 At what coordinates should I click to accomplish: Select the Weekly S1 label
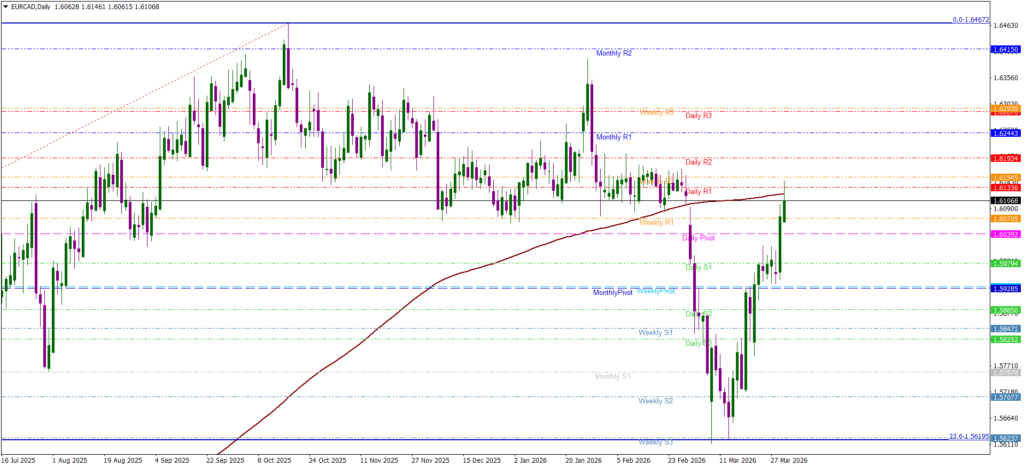655,332
